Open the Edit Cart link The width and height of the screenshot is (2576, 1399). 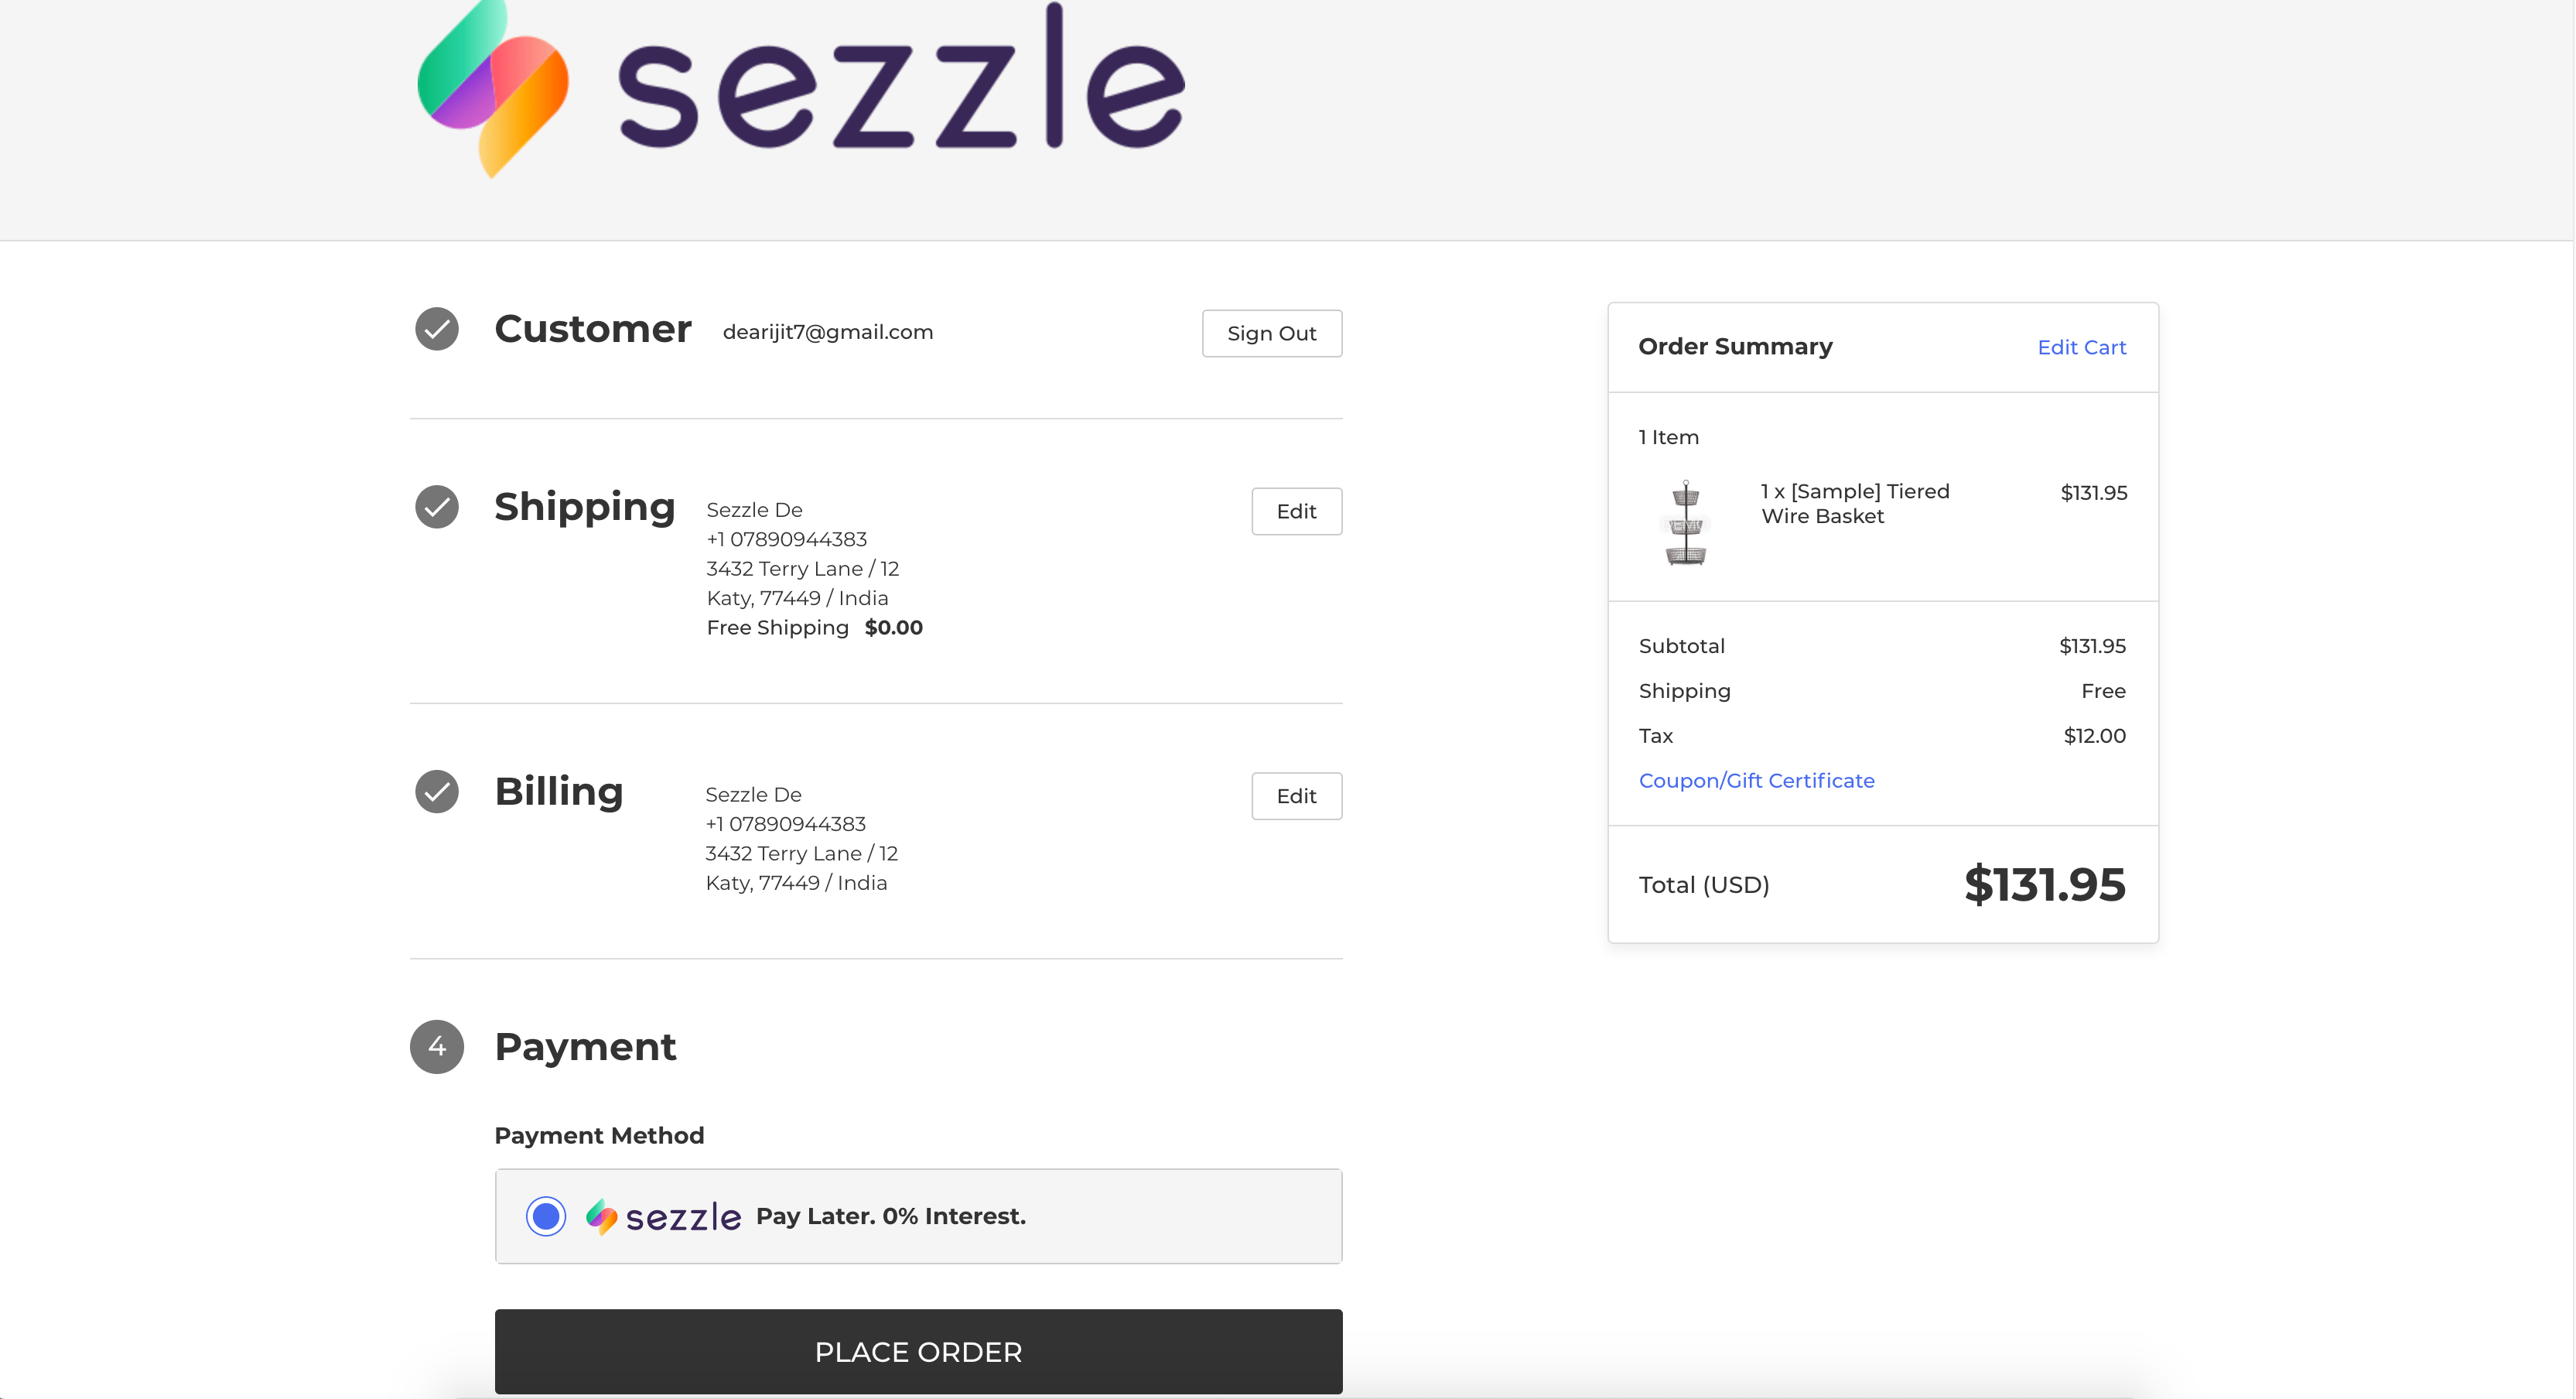coord(2081,347)
